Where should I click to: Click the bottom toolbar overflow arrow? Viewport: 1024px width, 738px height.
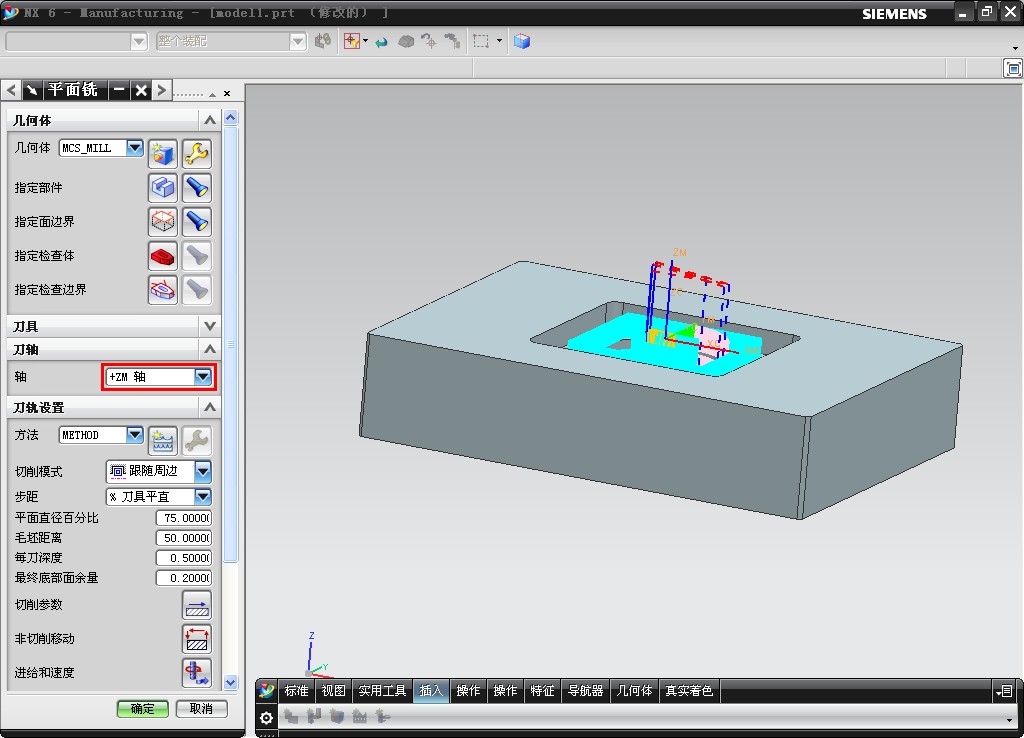point(1011,720)
